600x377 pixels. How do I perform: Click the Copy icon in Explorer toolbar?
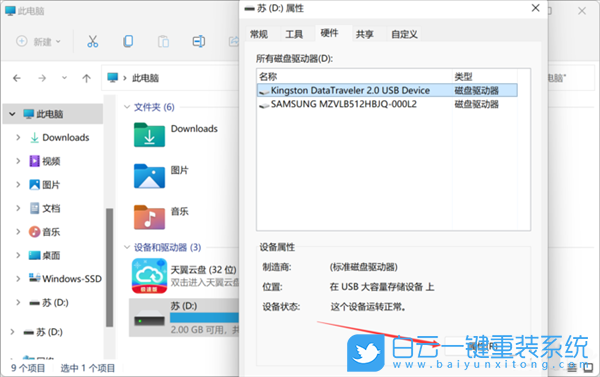pyautogui.click(x=128, y=41)
